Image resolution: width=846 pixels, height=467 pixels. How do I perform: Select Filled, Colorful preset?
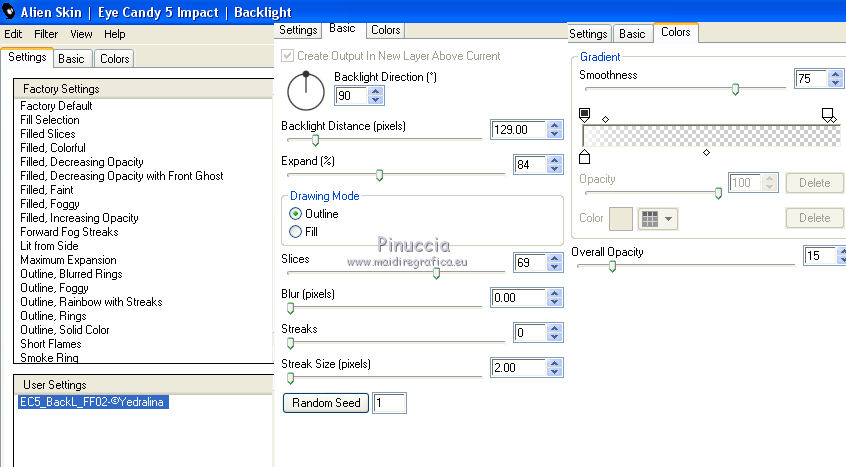[x=53, y=148]
